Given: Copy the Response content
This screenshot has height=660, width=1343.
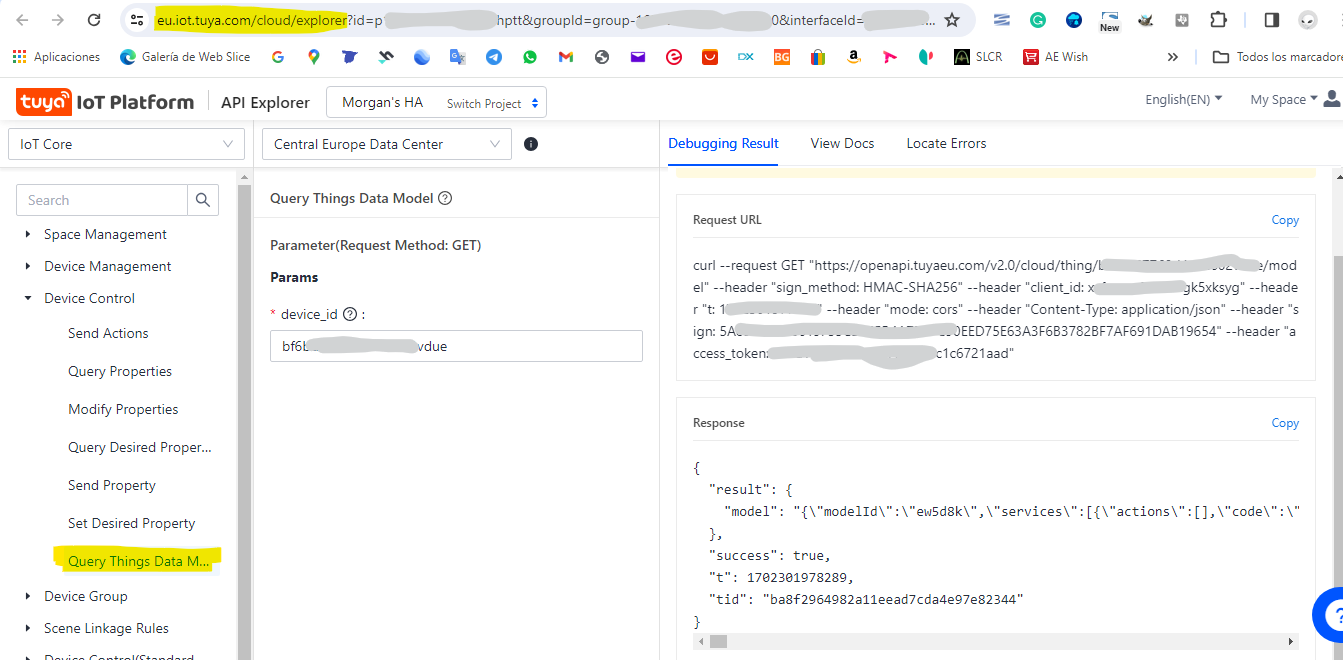Looking at the screenshot, I should pyautogui.click(x=1285, y=423).
